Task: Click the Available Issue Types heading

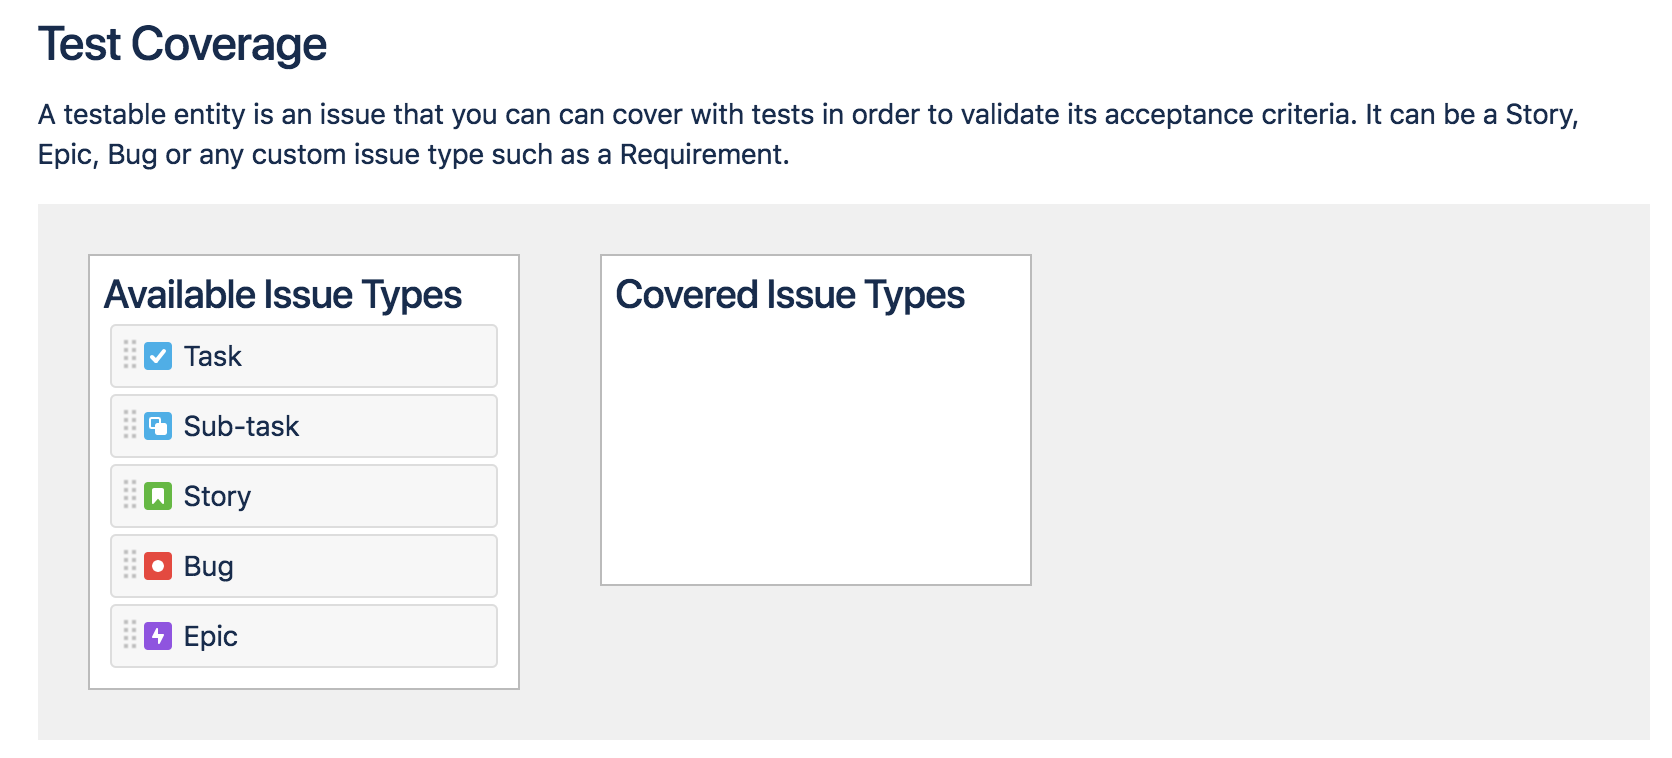Action: tap(283, 295)
